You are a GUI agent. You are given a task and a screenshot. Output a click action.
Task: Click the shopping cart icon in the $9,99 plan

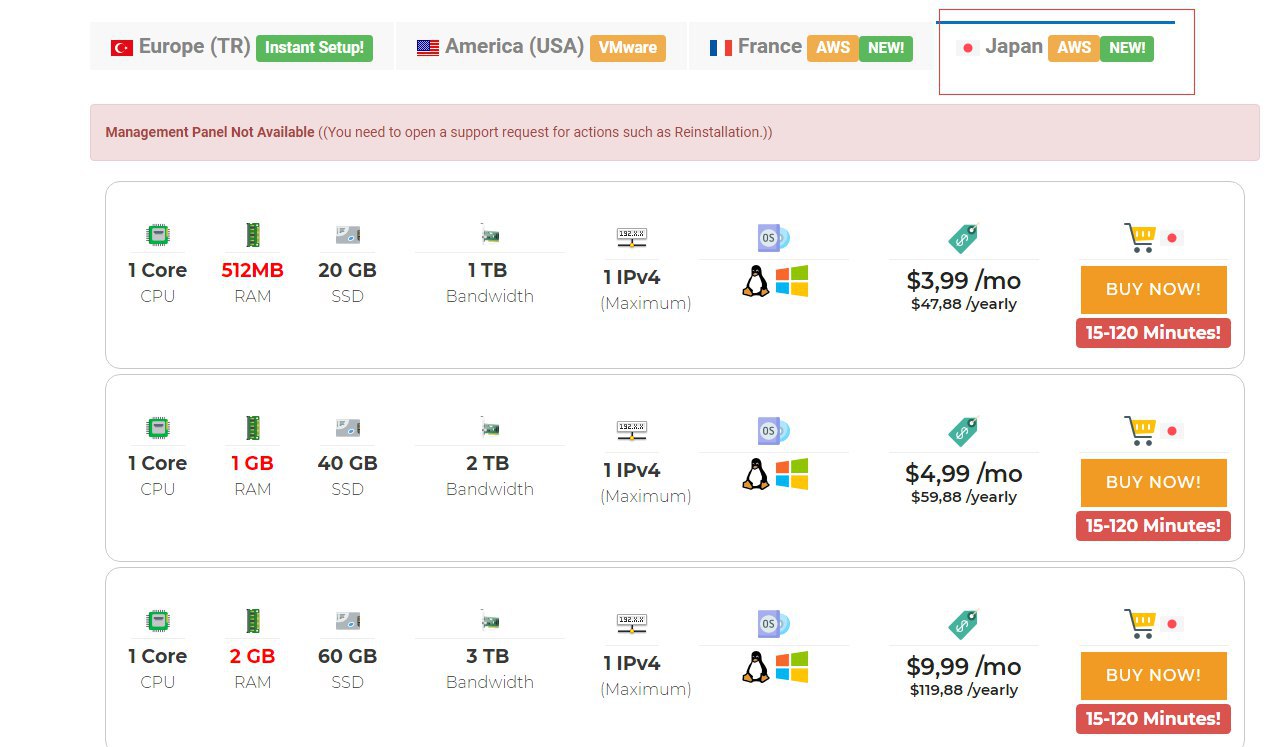pyautogui.click(x=1139, y=624)
